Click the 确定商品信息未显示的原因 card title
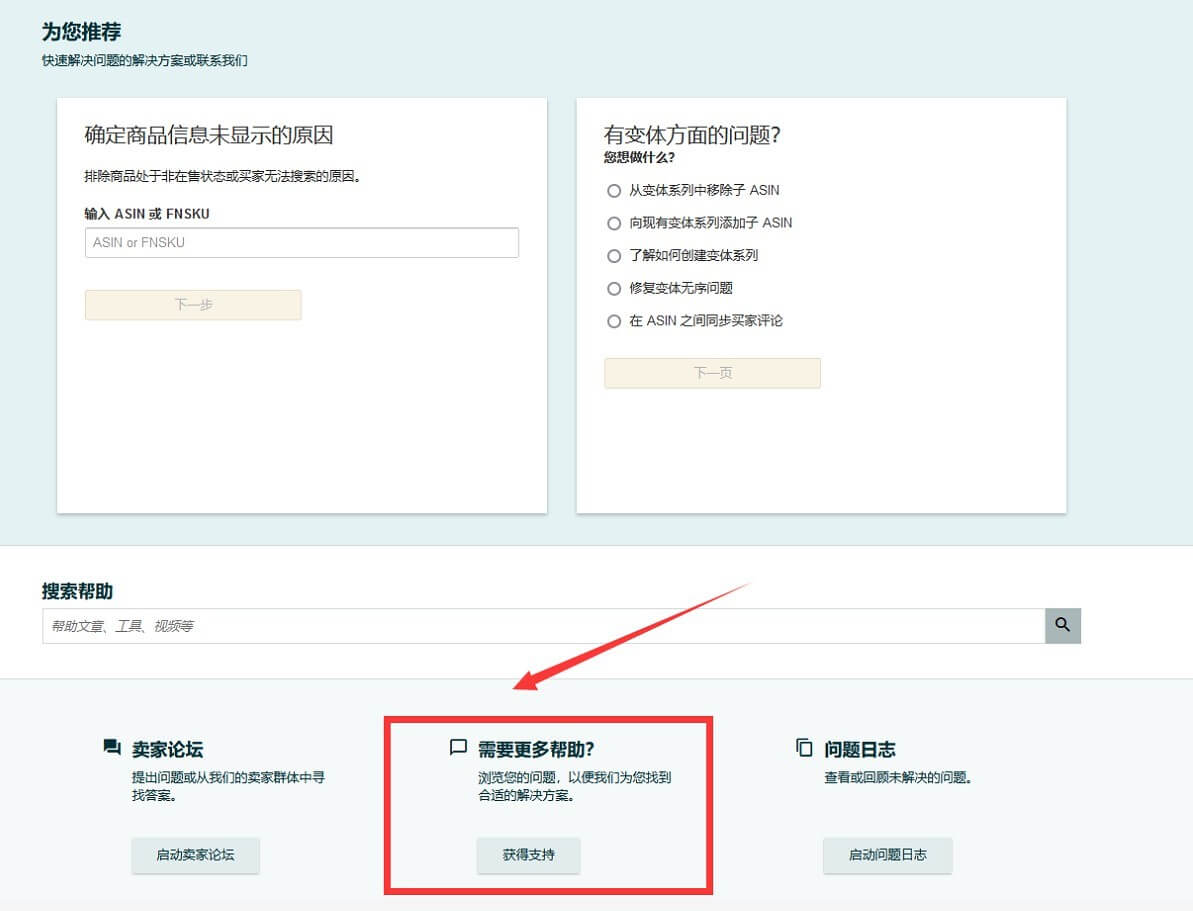 click(208, 136)
